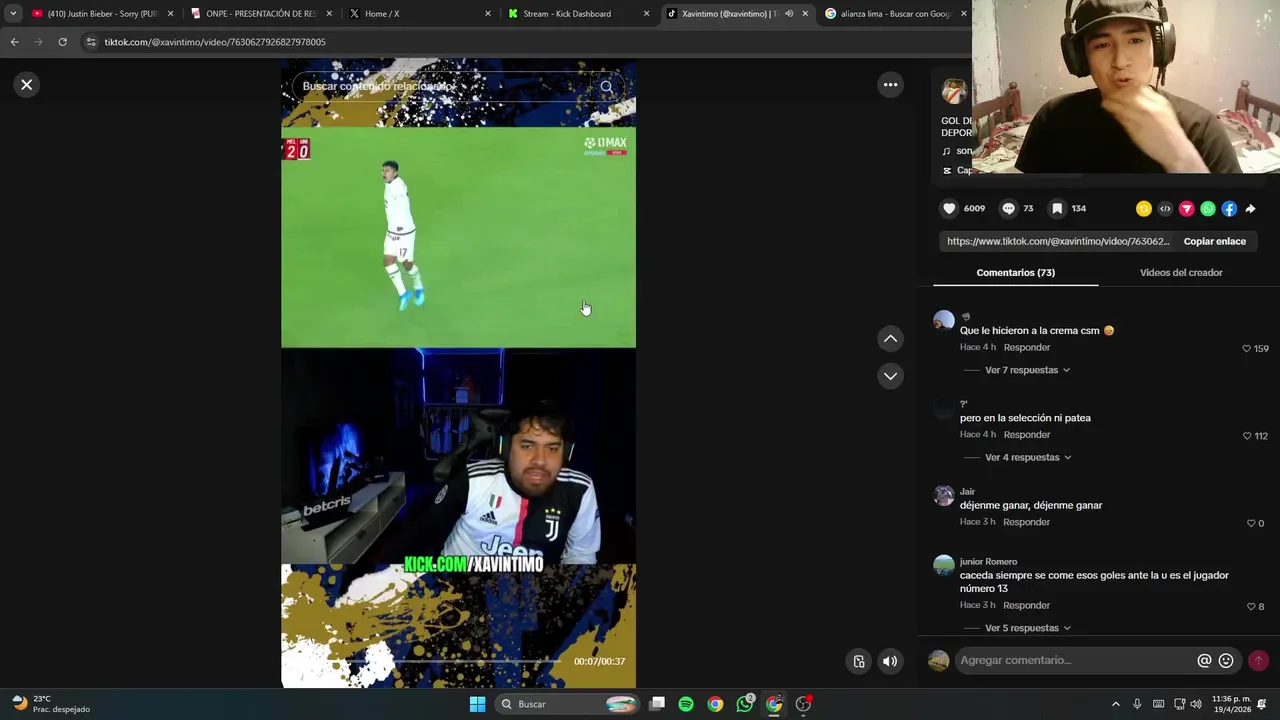
Task: Reply to junior Romero's comment
Action: tap(1027, 605)
